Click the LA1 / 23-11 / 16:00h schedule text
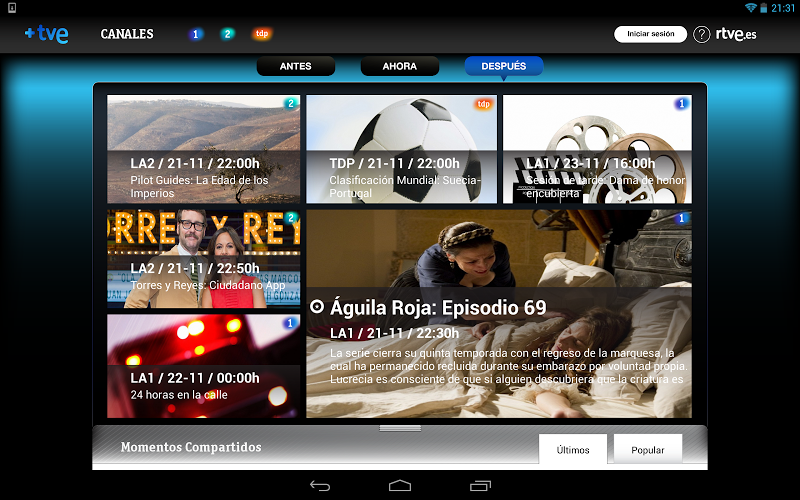This screenshot has height=500, width=800. (x=590, y=163)
